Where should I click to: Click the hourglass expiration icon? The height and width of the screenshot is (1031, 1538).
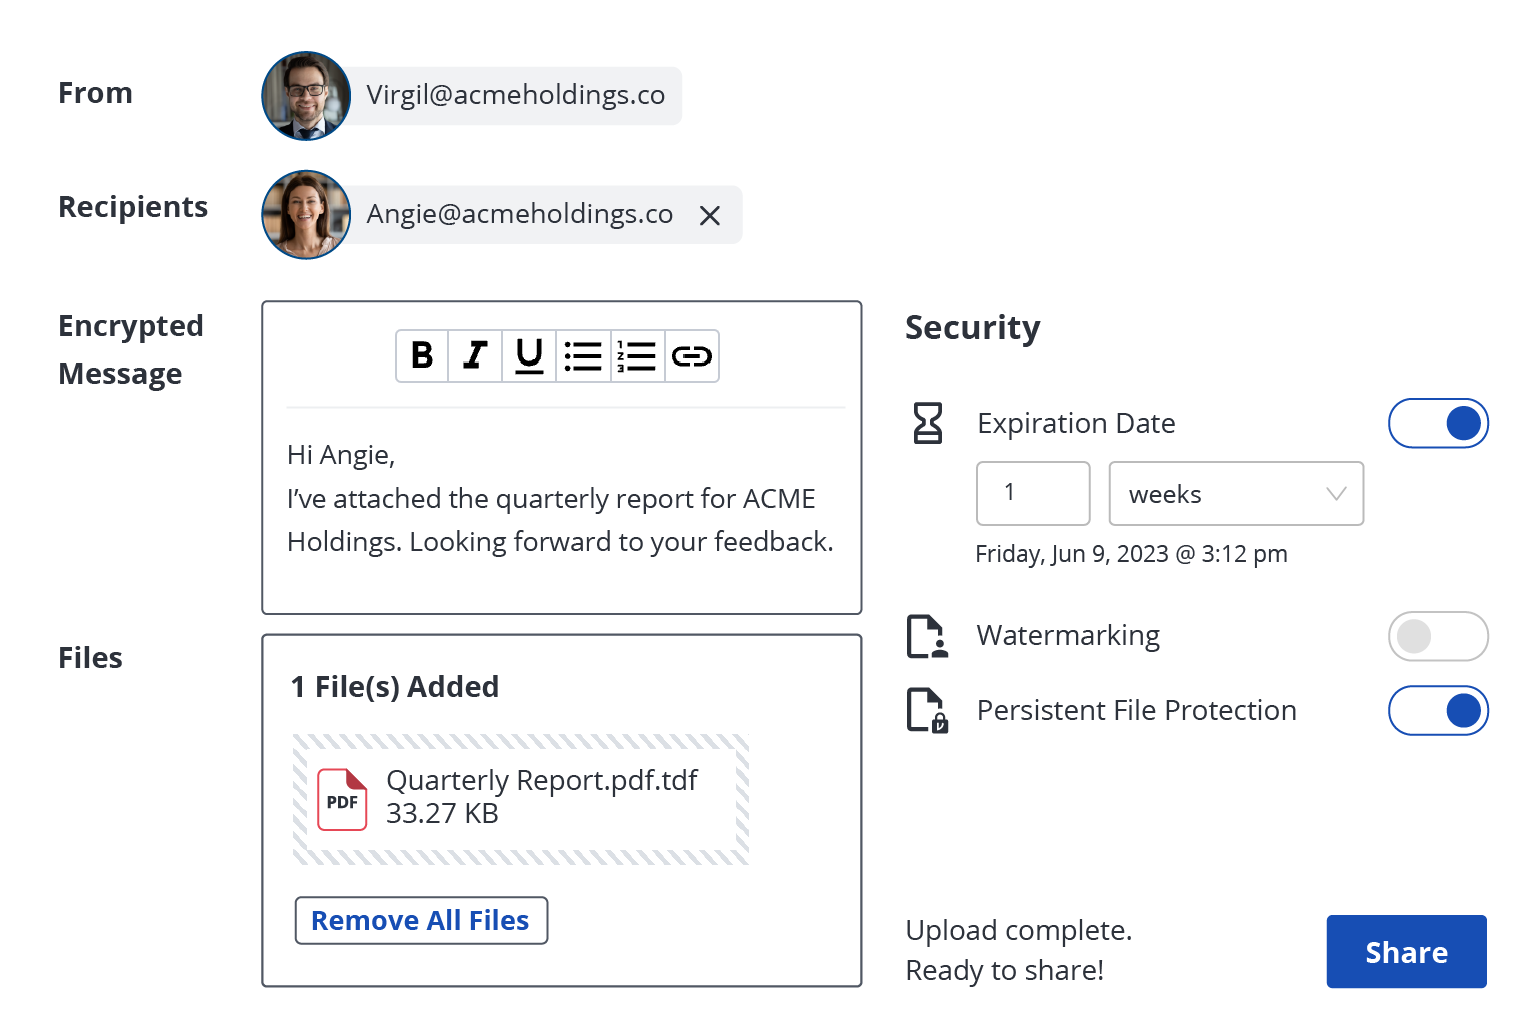click(x=928, y=423)
